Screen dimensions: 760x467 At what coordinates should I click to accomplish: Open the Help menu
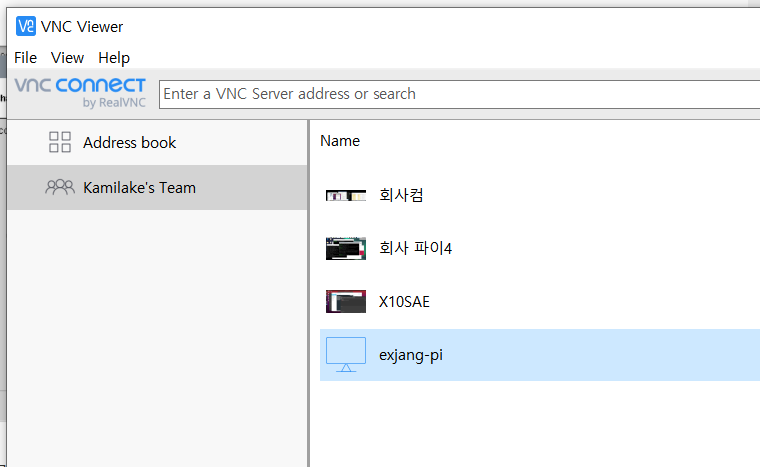pos(114,58)
